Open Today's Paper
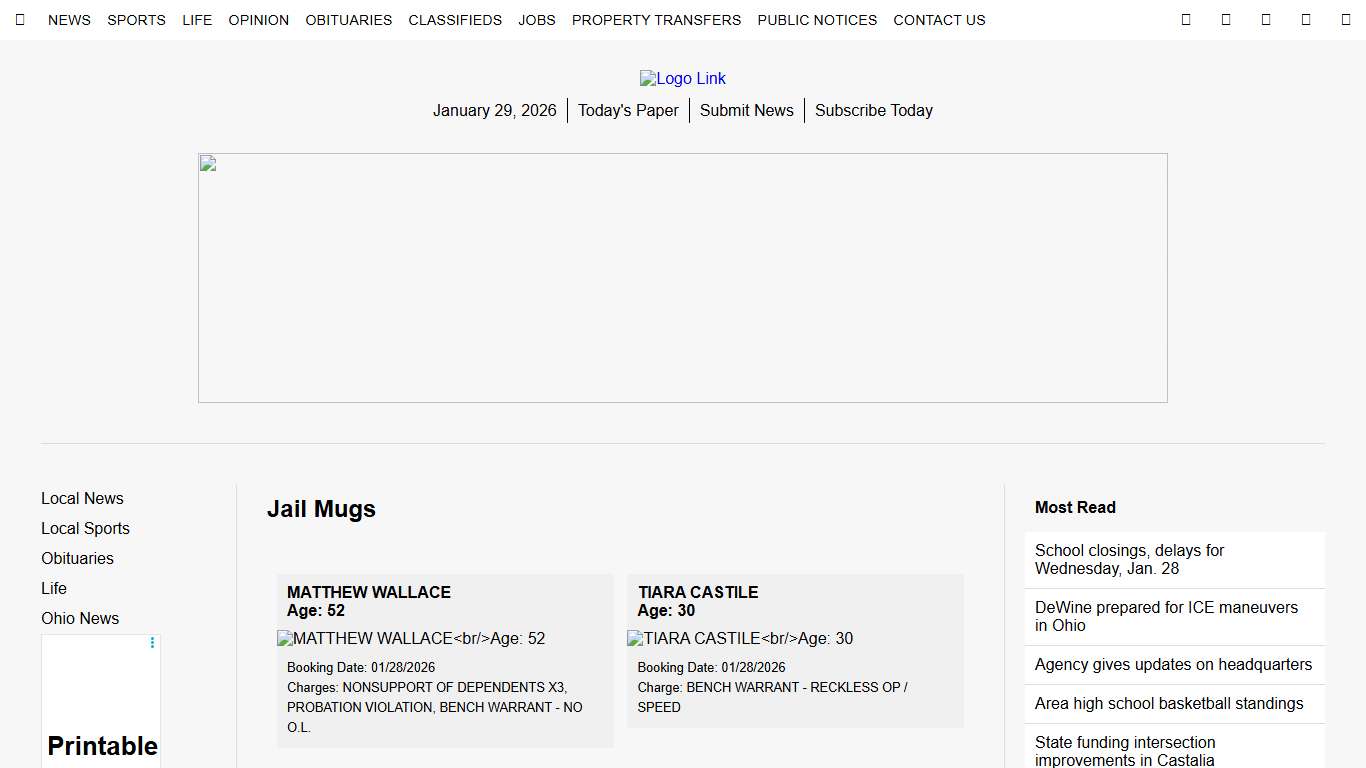This screenshot has height=768, width=1366. pyautogui.click(x=628, y=110)
